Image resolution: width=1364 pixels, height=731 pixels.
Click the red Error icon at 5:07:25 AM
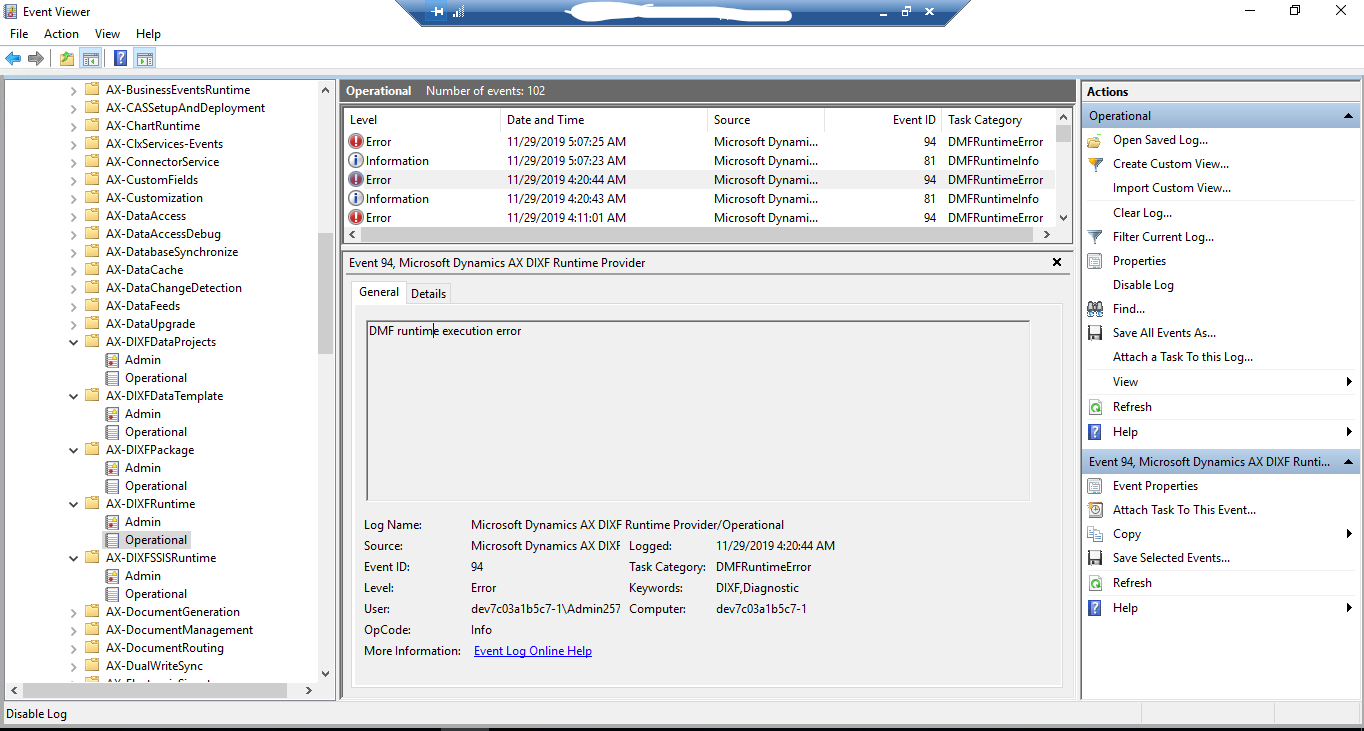click(x=356, y=142)
